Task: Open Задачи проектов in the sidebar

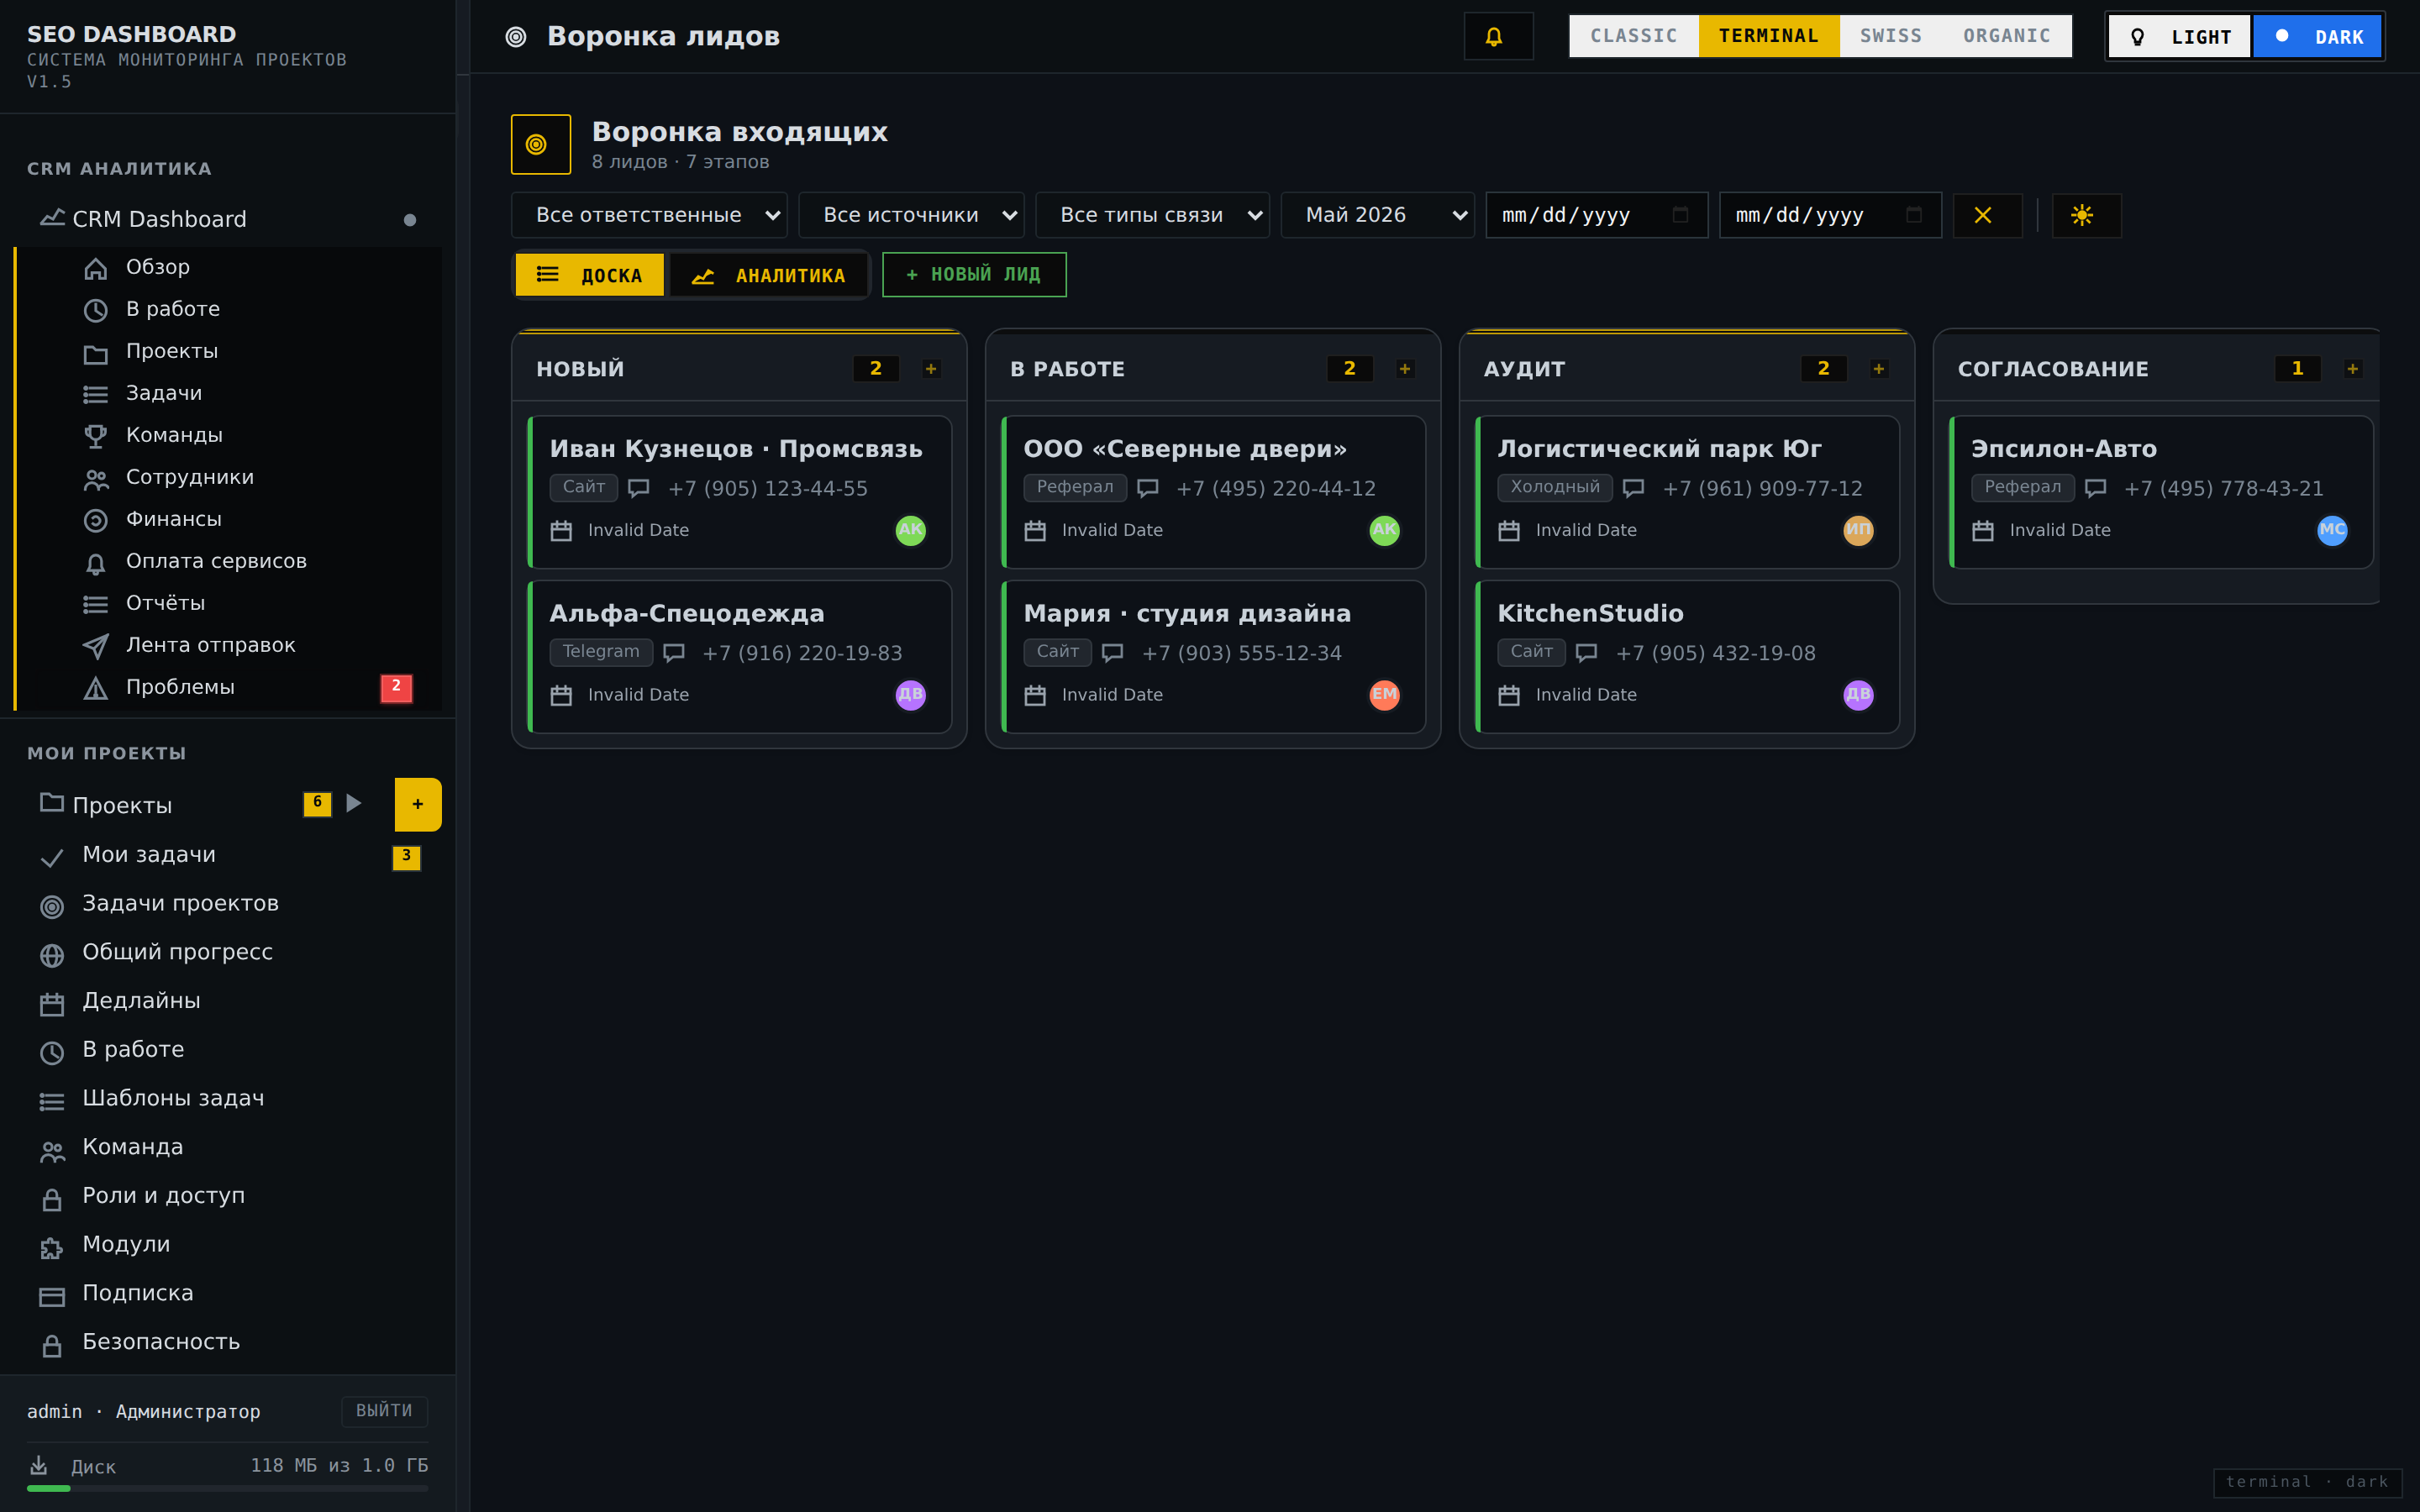Action: point(228,904)
